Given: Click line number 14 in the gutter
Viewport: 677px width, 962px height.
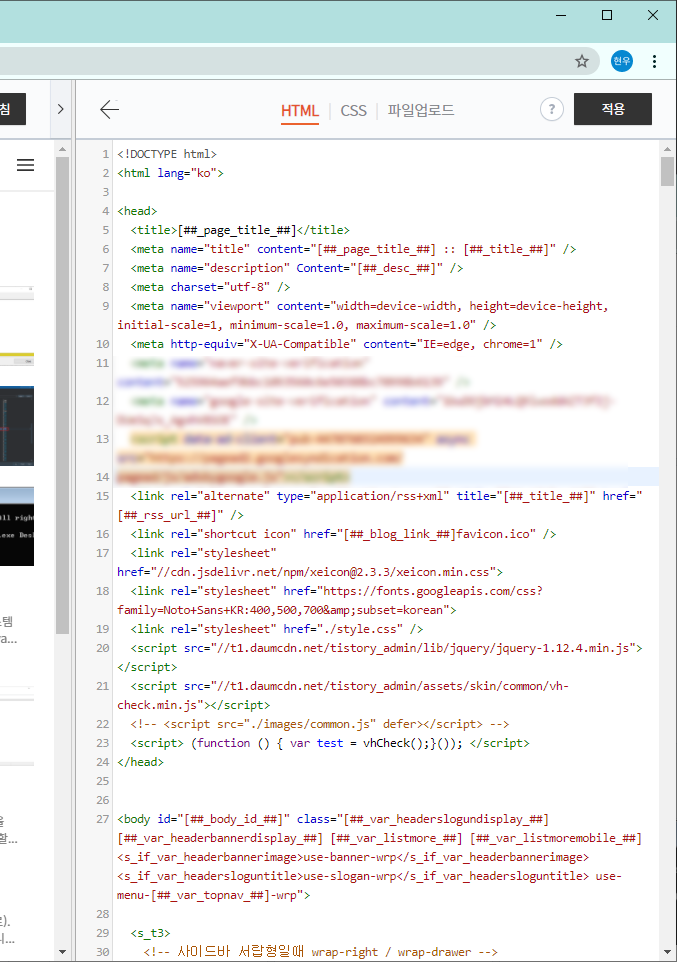Looking at the screenshot, I should pyautogui.click(x=103, y=477).
